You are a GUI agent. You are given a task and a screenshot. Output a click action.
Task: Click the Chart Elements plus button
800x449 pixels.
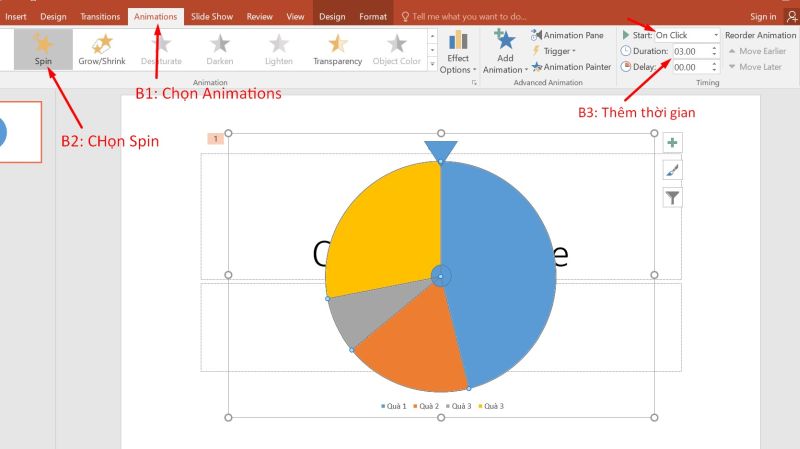pyautogui.click(x=673, y=144)
